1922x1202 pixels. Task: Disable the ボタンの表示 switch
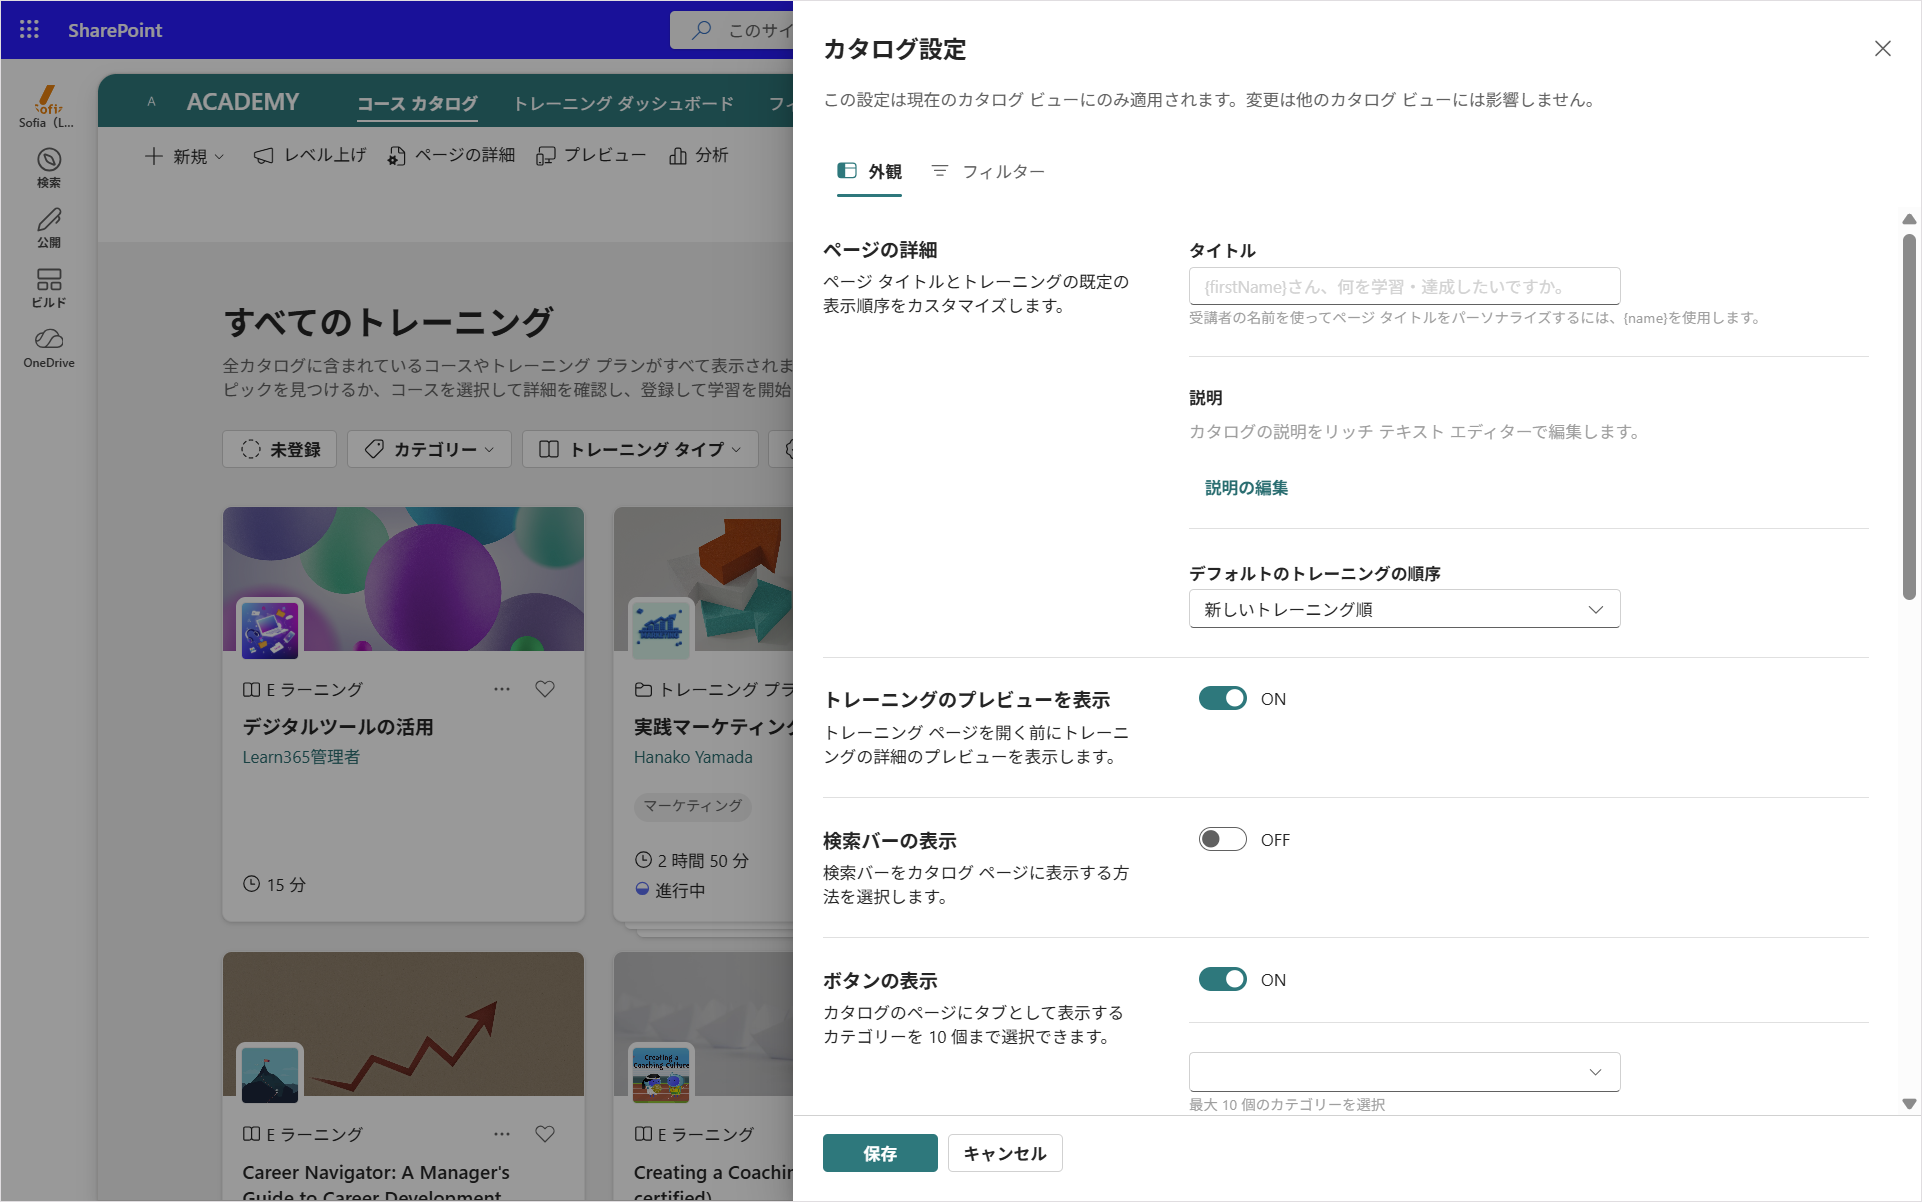tap(1223, 979)
